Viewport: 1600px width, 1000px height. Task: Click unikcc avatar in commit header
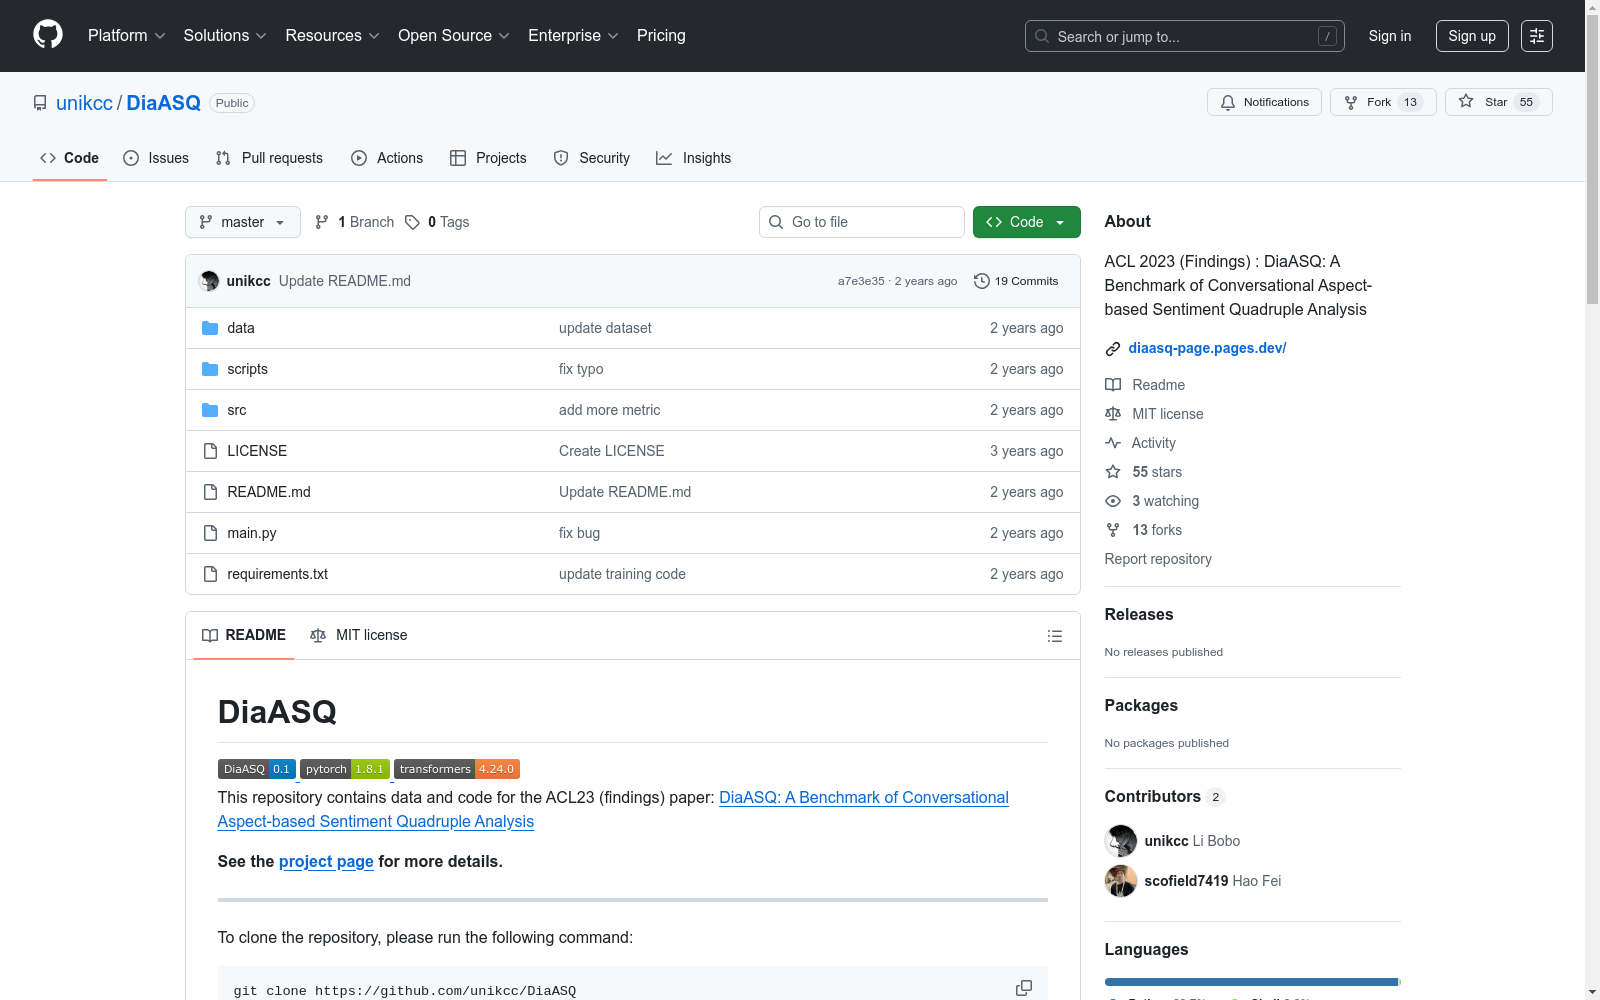pos(209,281)
